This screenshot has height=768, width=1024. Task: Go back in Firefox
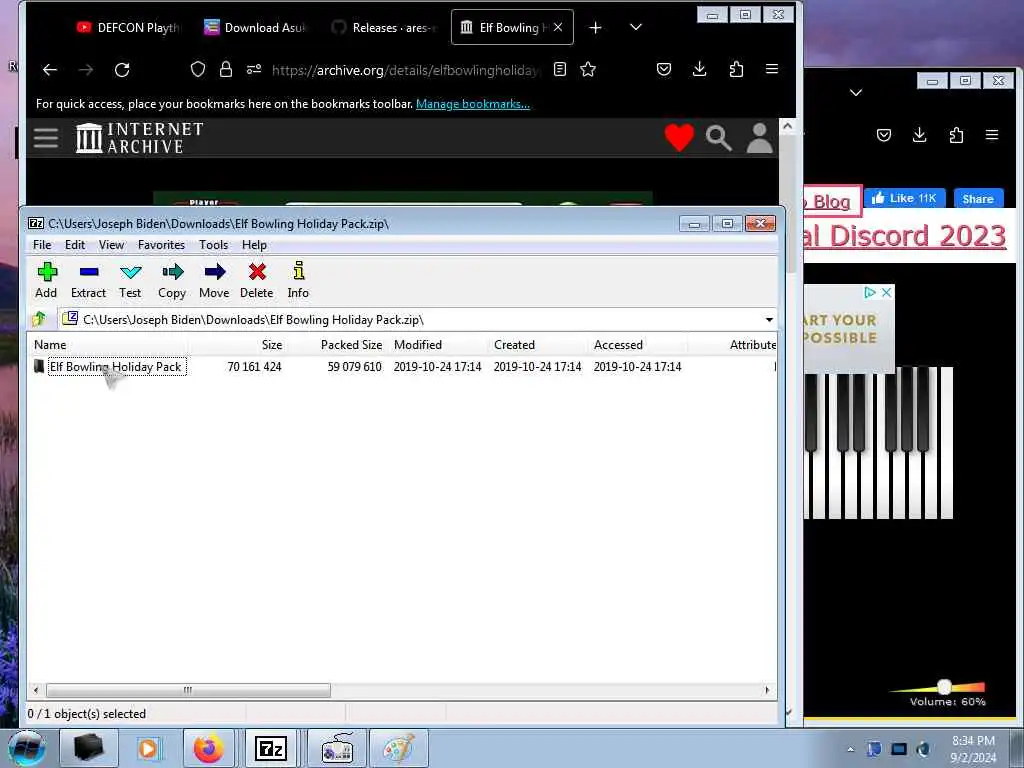pyautogui.click(x=50, y=70)
